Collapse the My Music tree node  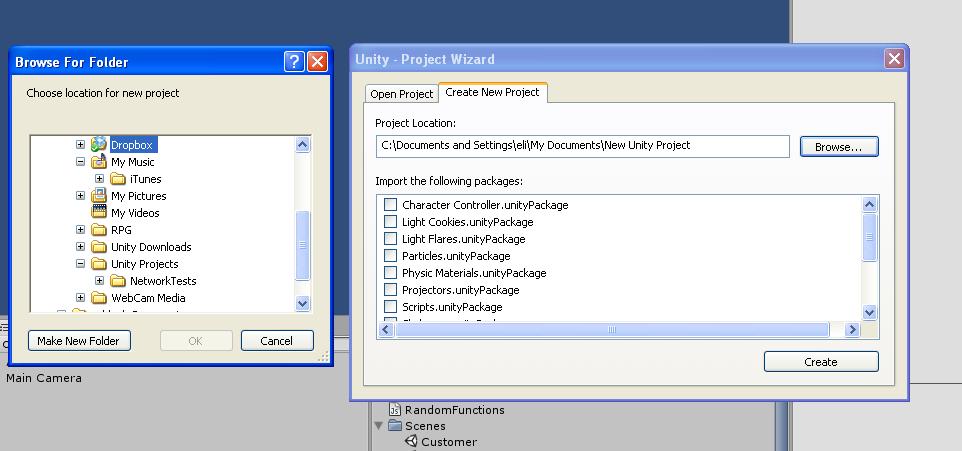point(80,162)
